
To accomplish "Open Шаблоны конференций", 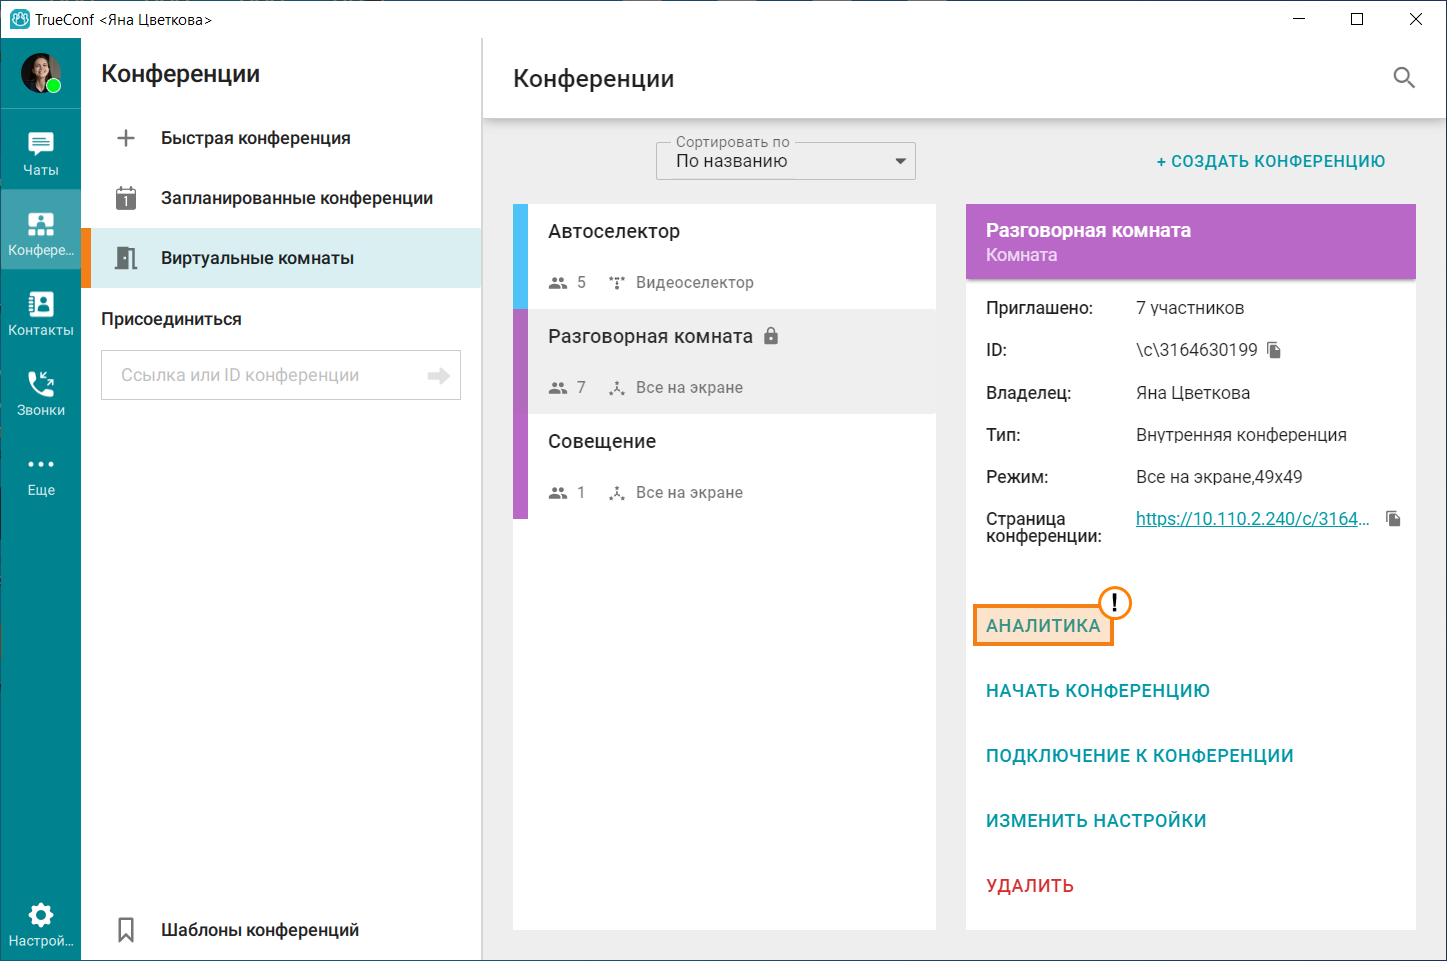I will click(281, 930).
